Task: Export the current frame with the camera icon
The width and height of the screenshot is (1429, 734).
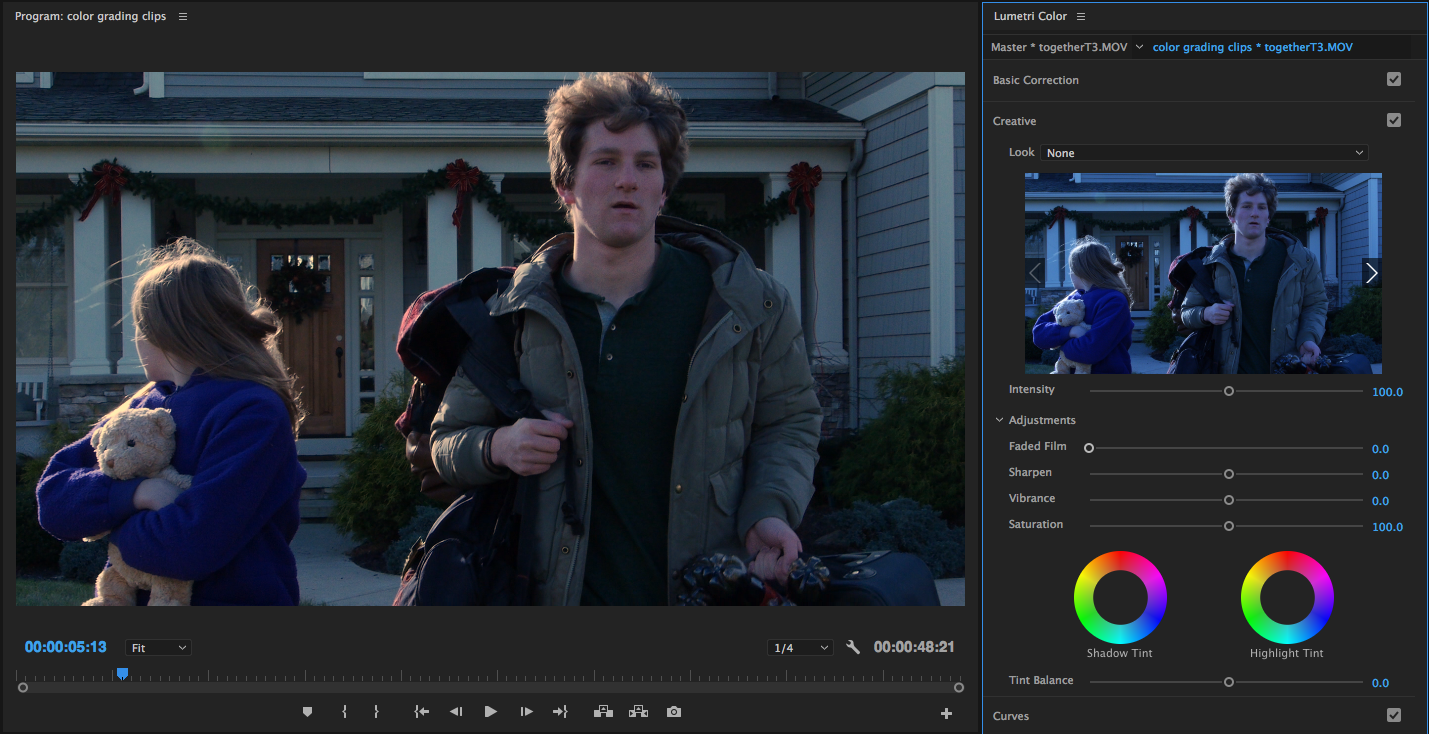Action: tap(673, 711)
